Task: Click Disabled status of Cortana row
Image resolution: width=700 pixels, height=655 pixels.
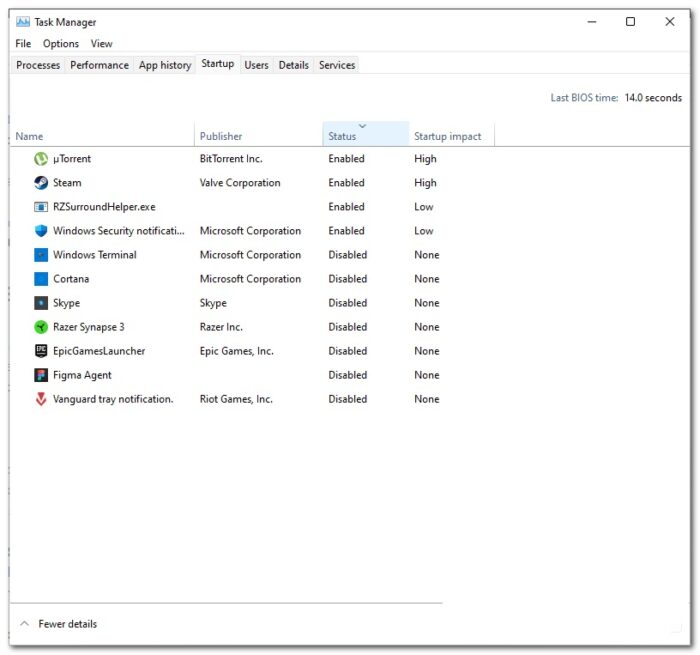Action: [x=347, y=279]
